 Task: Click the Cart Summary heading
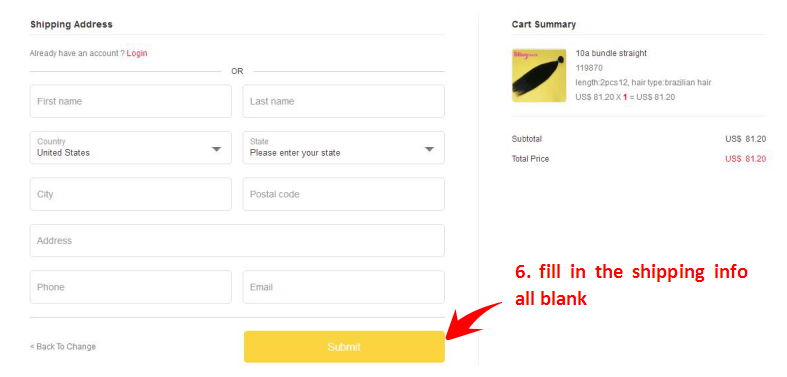click(x=544, y=24)
